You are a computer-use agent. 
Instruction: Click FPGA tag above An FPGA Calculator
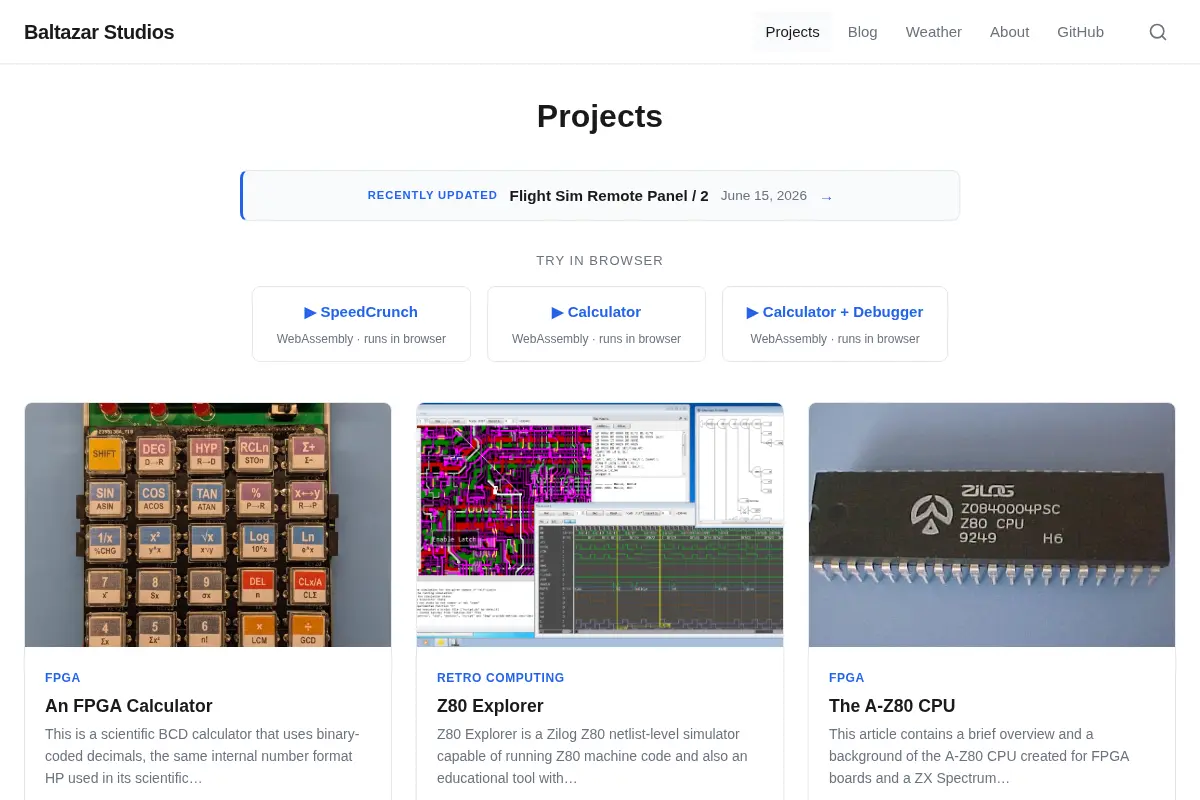coord(63,678)
